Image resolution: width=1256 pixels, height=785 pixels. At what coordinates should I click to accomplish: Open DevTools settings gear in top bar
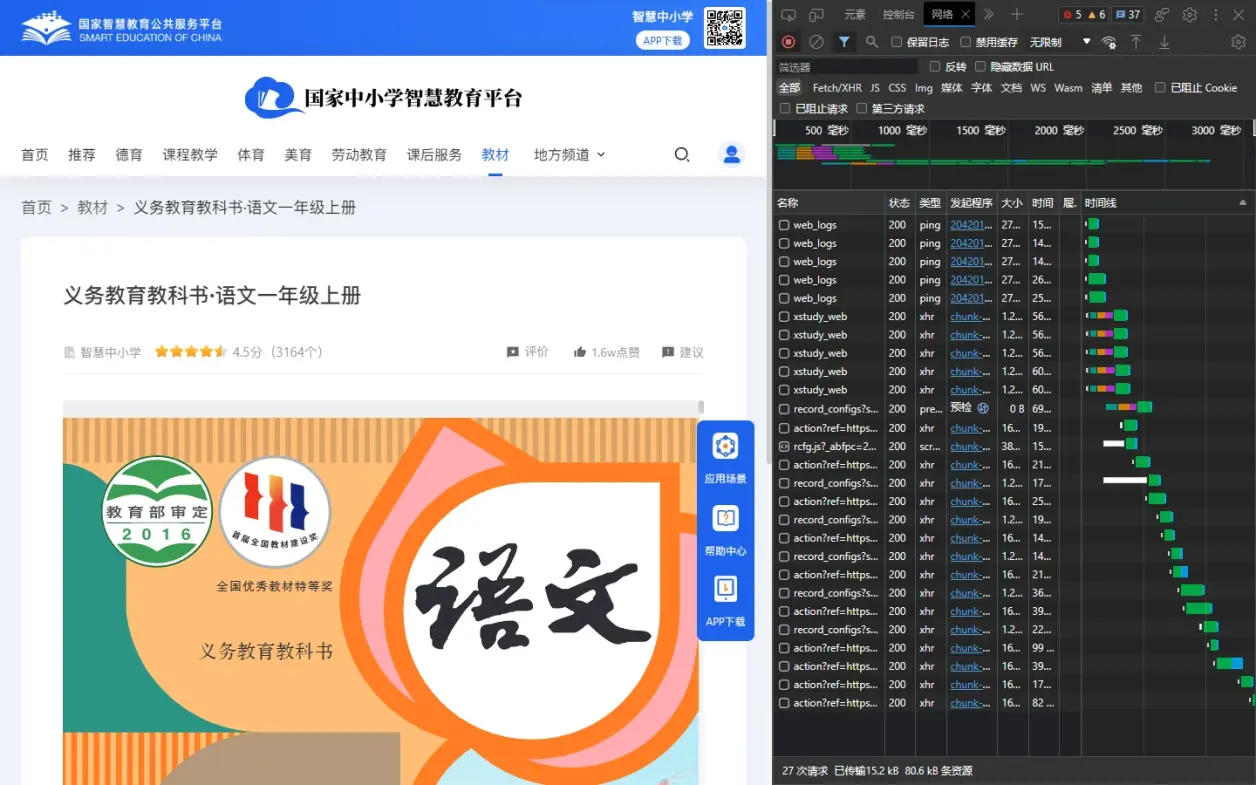click(x=1190, y=15)
